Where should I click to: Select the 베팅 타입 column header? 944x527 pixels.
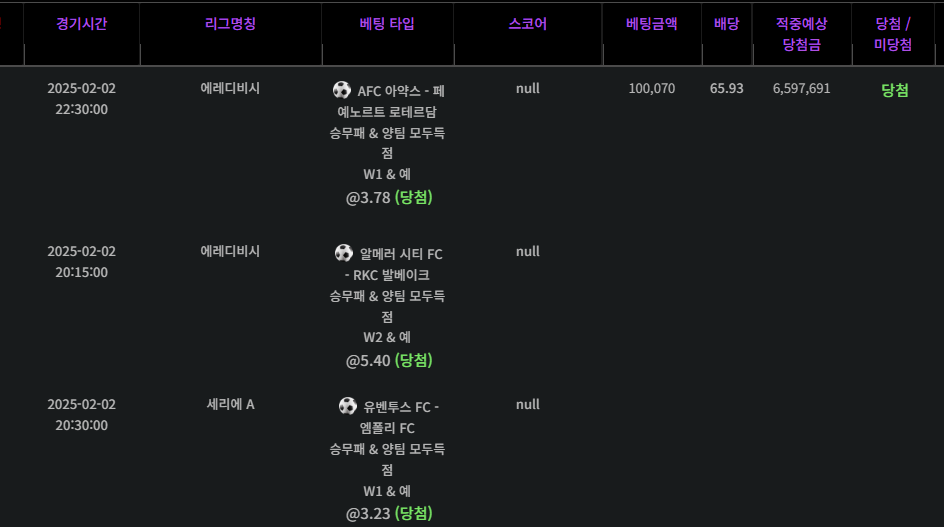coord(387,23)
